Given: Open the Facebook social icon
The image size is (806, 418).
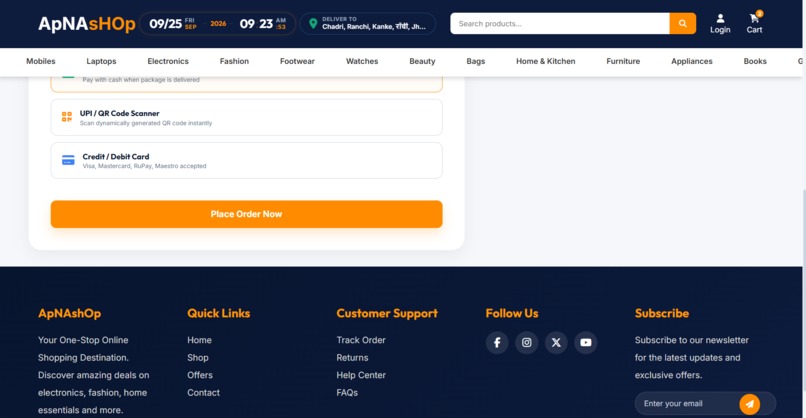Looking at the screenshot, I should pyautogui.click(x=497, y=342).
